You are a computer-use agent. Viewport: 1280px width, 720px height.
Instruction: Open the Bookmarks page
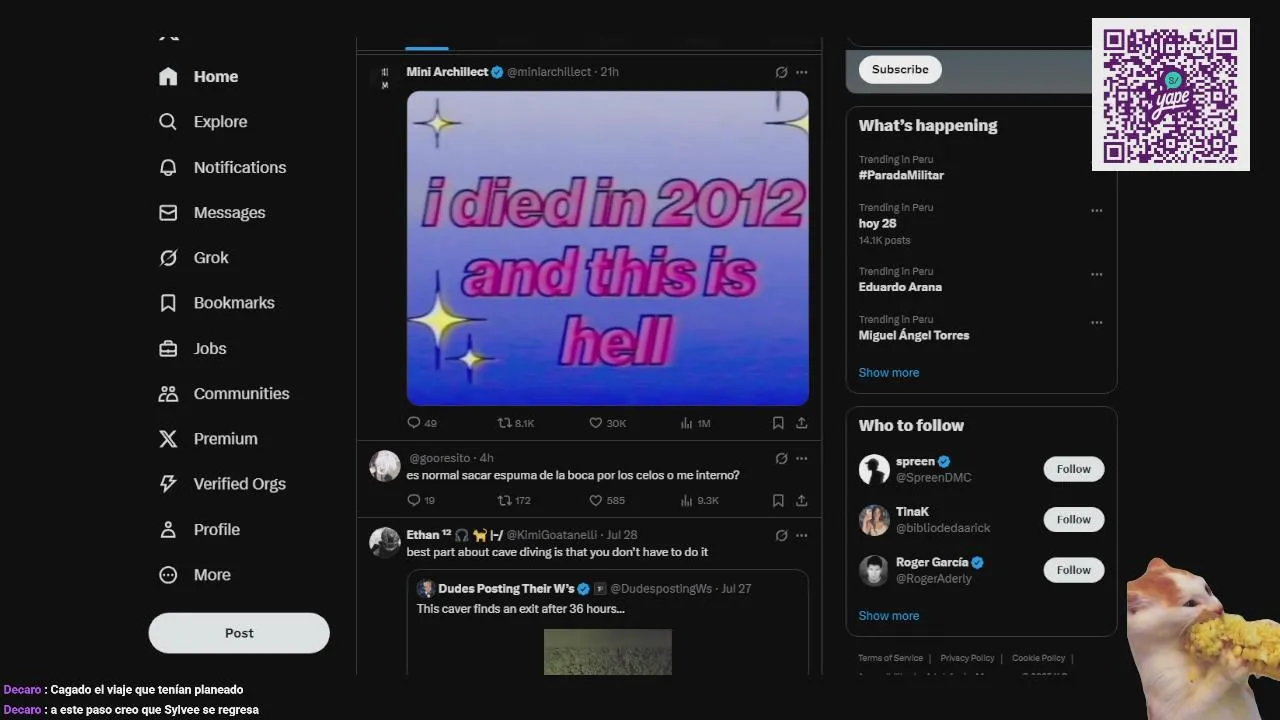[216, 303]
